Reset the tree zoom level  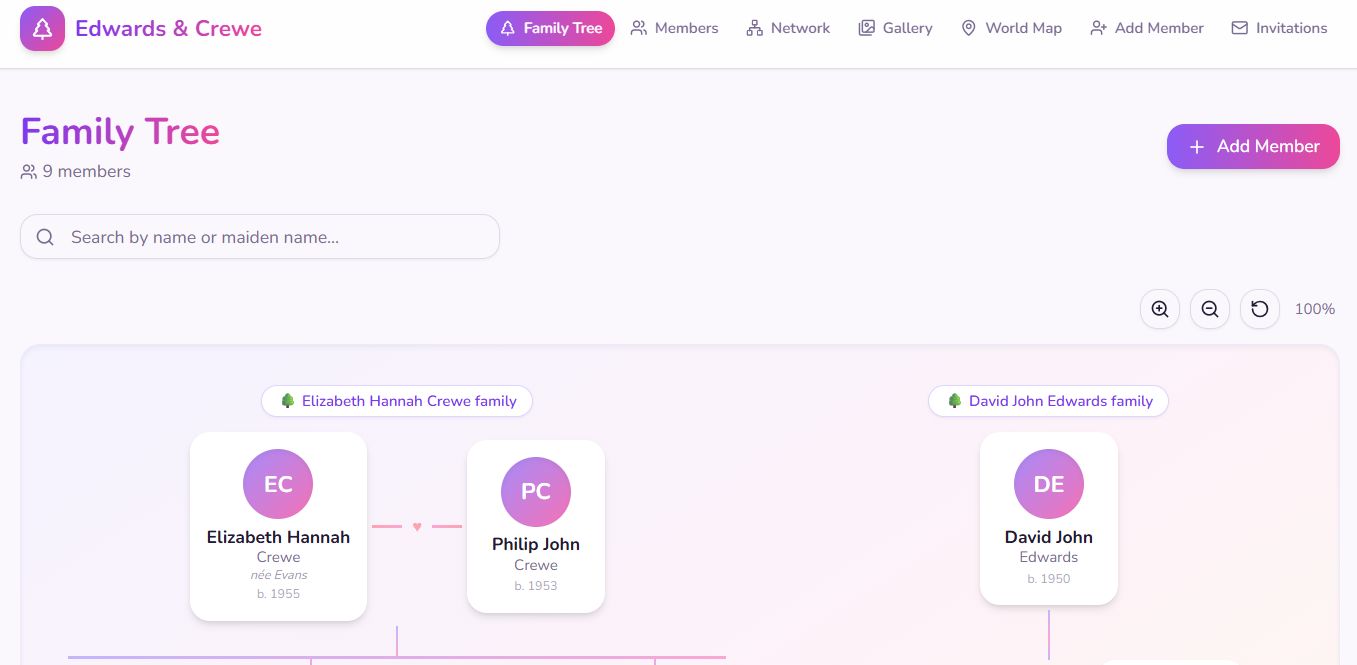pos(1260,309)
